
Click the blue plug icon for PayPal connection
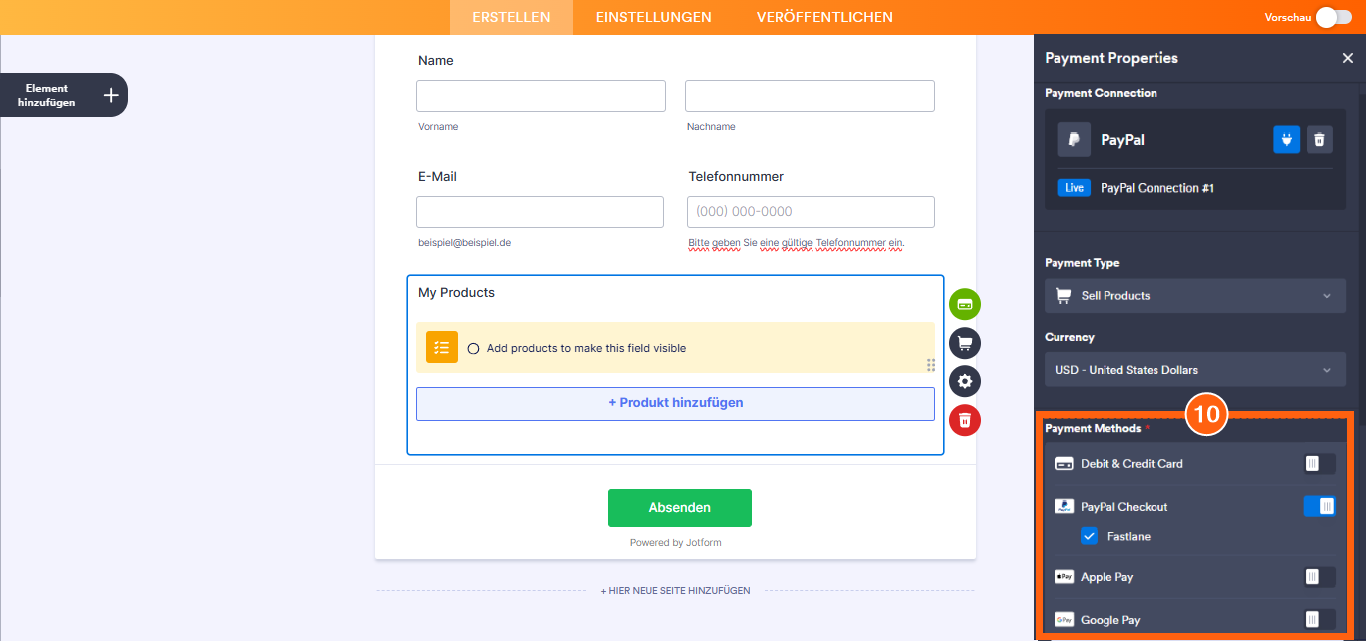pos(1286,139)
